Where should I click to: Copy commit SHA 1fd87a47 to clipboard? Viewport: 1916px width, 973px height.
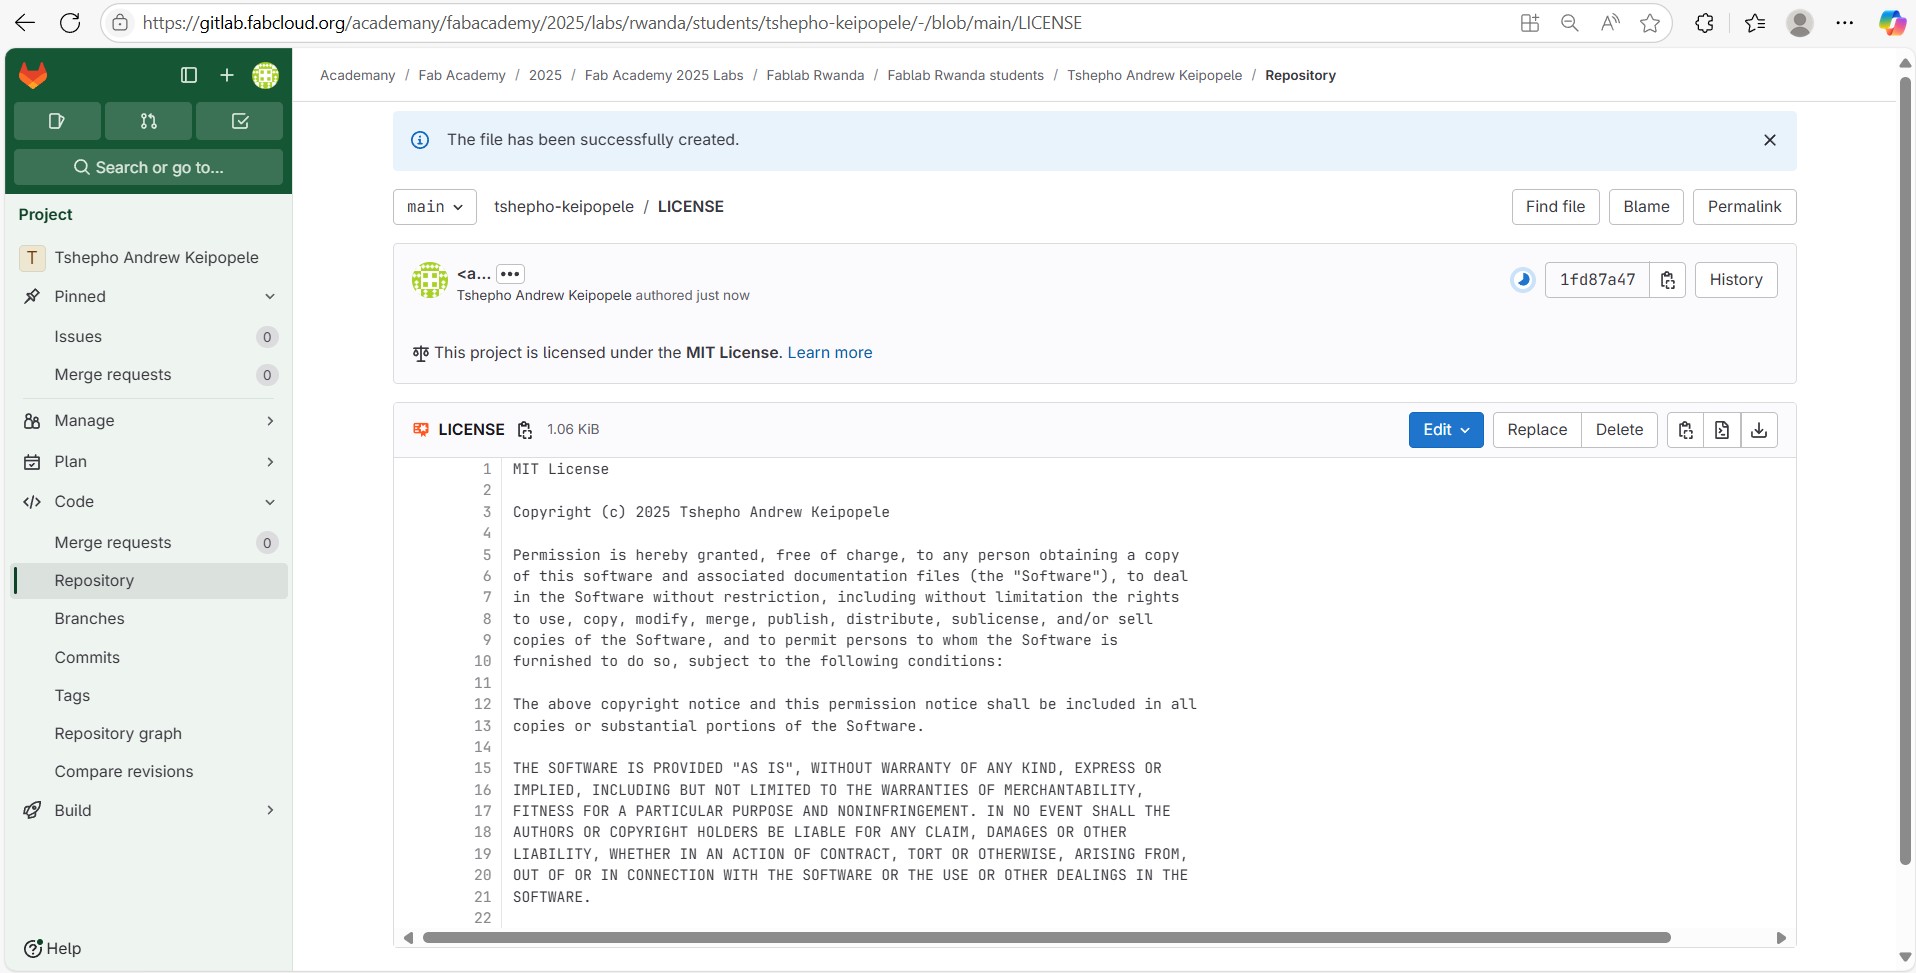[x=1667, y=280]
